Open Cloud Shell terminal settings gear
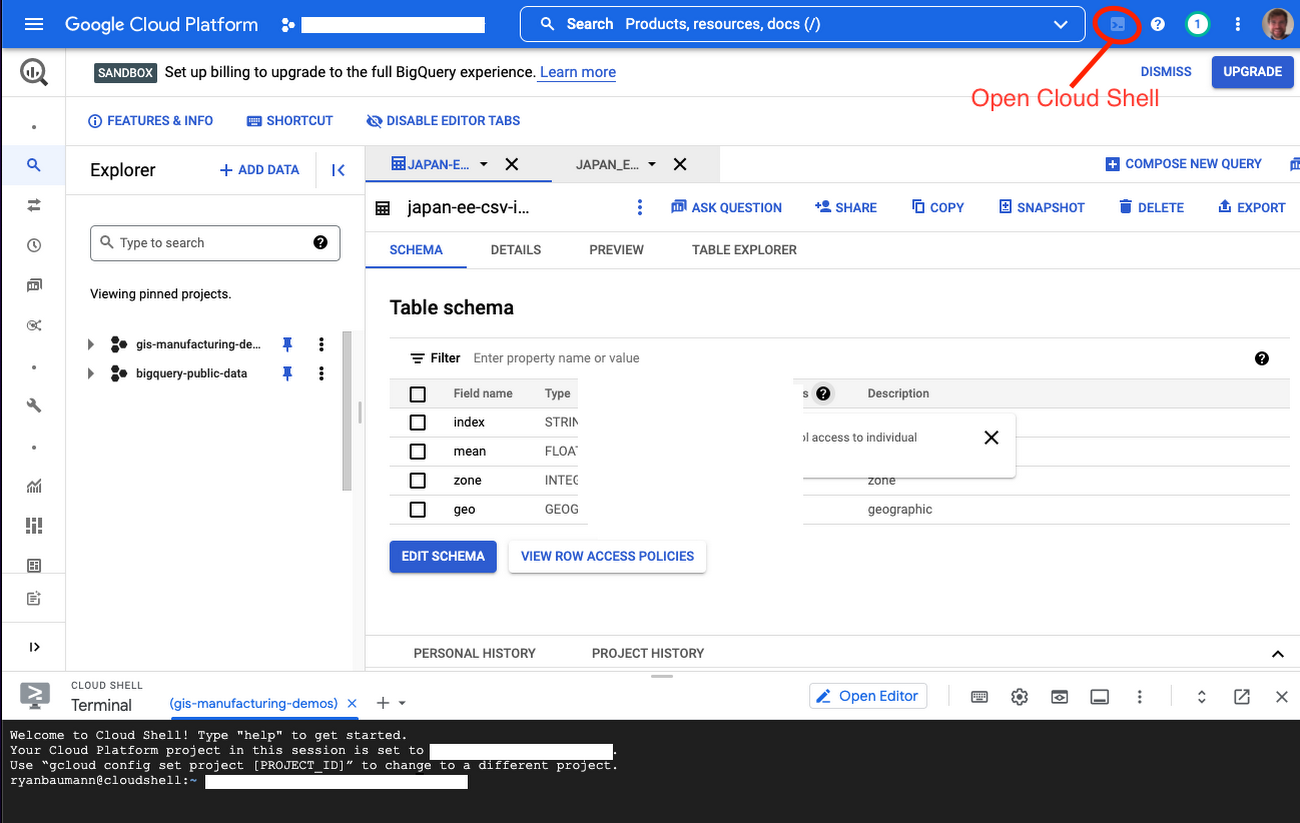This screenshot has height=823, width=1300. 1019,697
